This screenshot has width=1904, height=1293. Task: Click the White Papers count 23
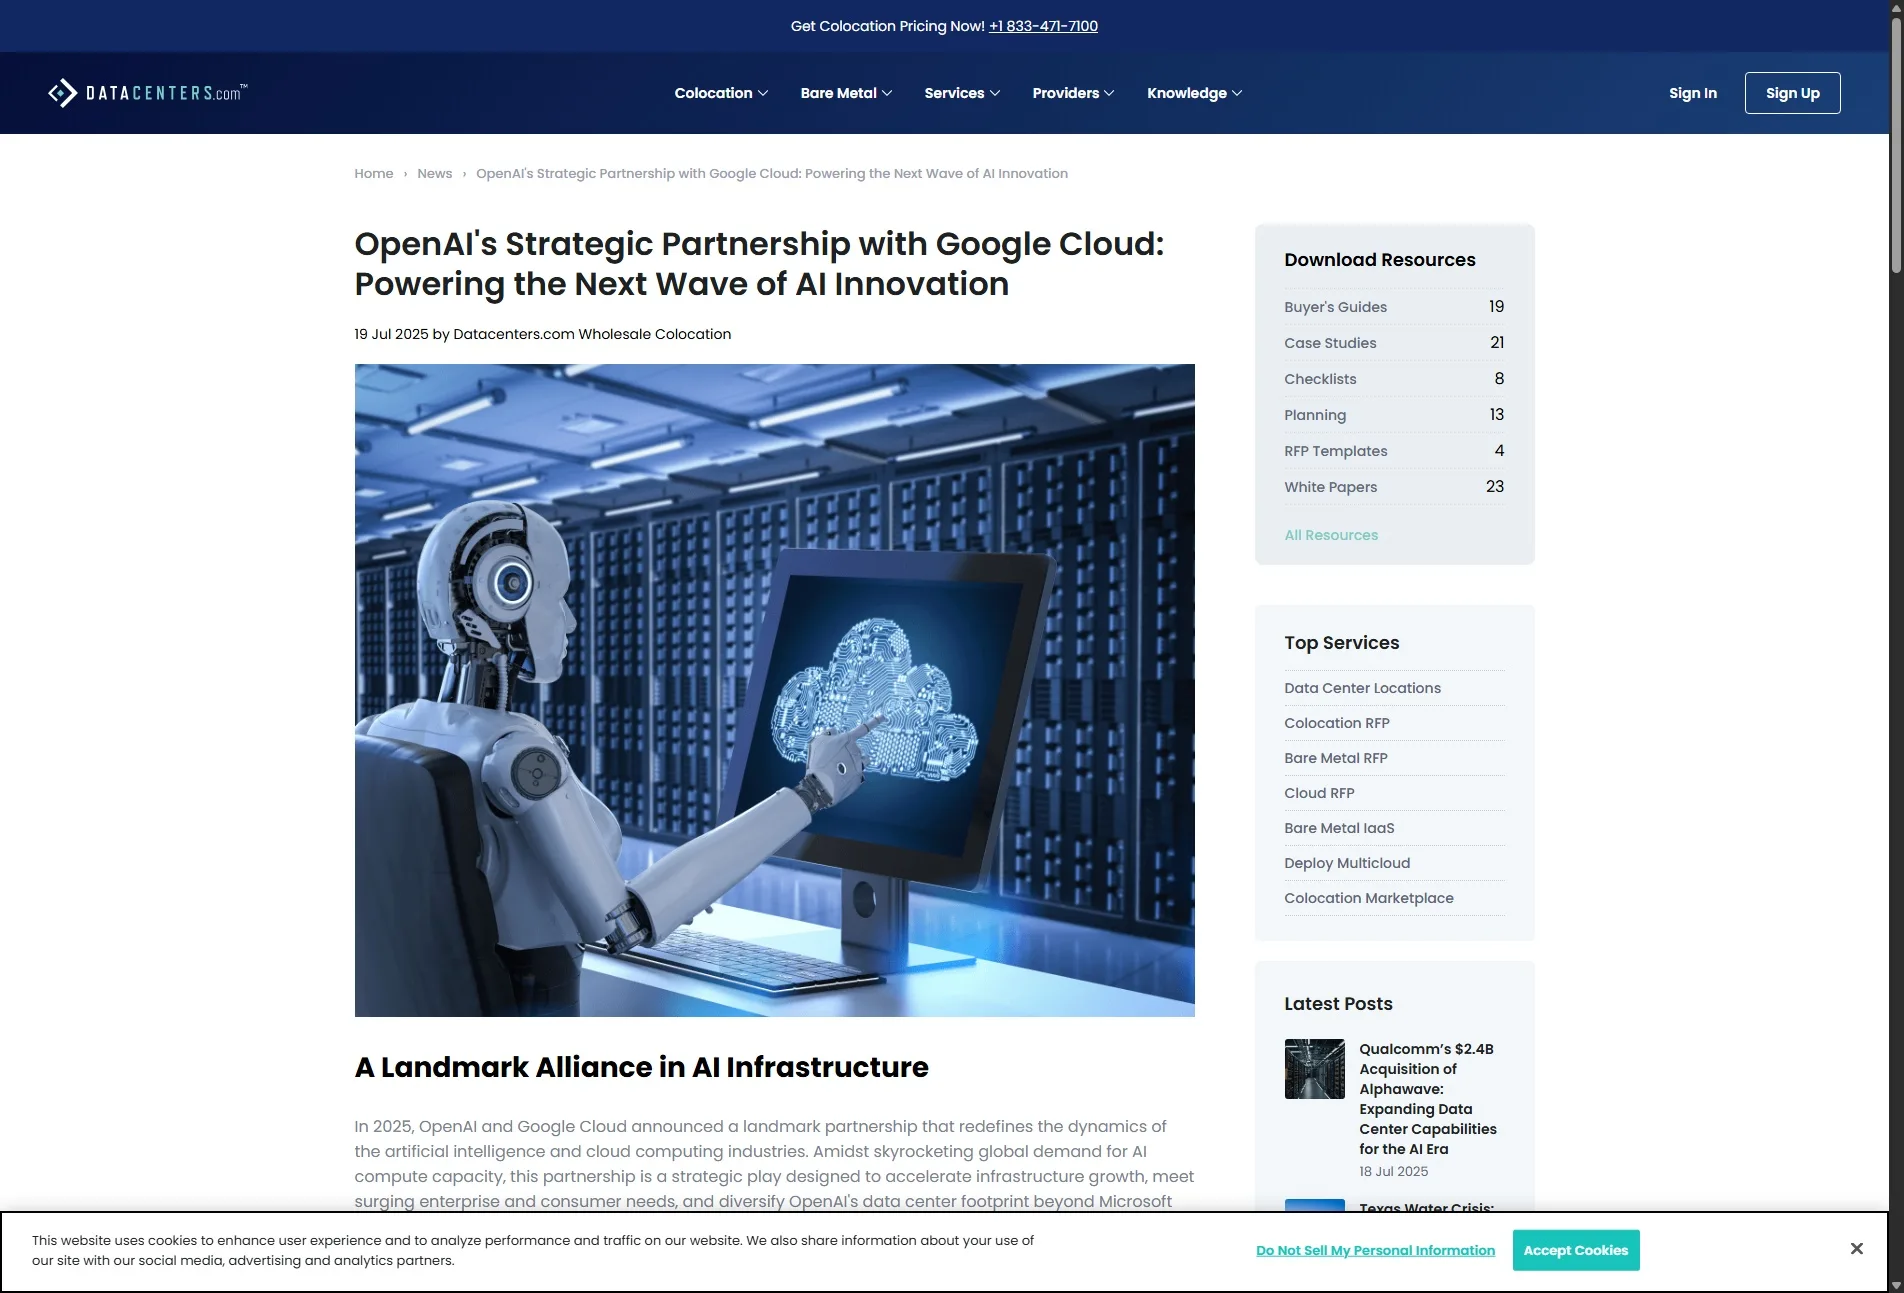[1494, 486]
